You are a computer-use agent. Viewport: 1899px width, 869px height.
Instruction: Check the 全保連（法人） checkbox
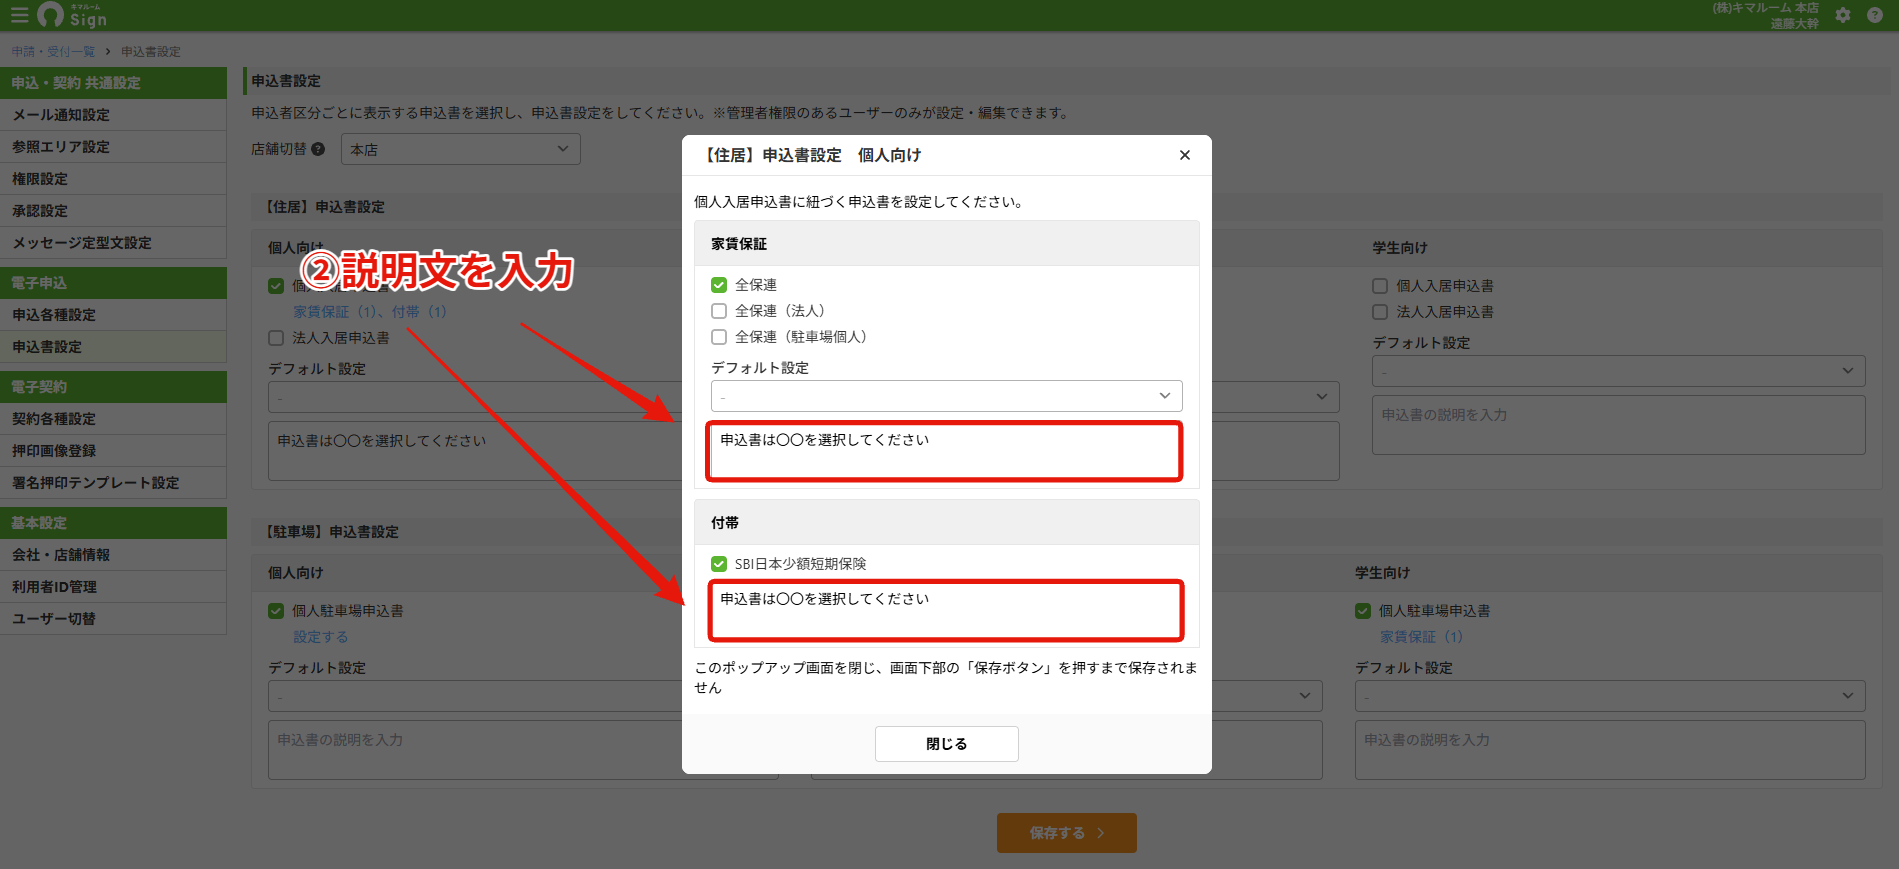719,311
